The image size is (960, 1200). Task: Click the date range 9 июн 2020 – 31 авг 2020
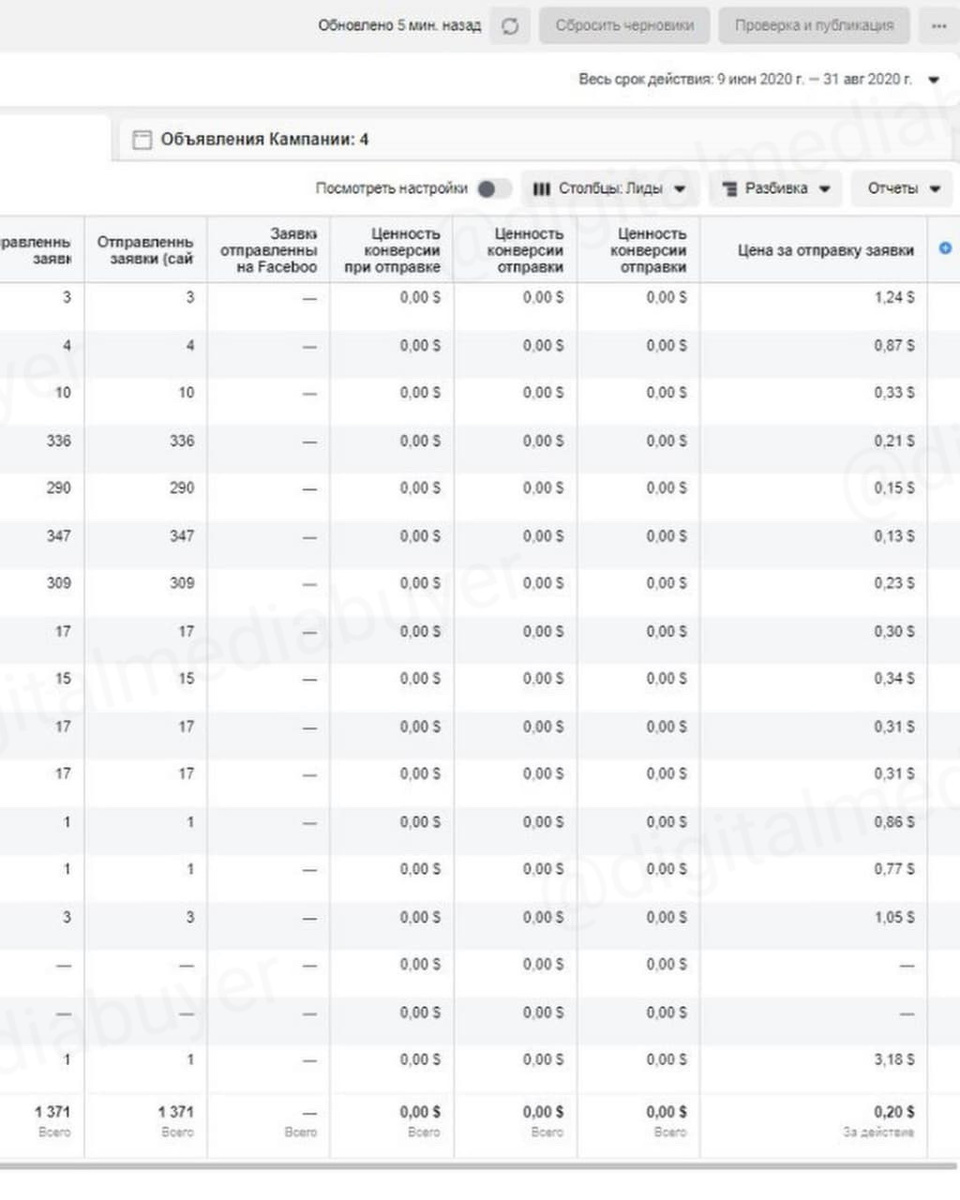[745, 80]
